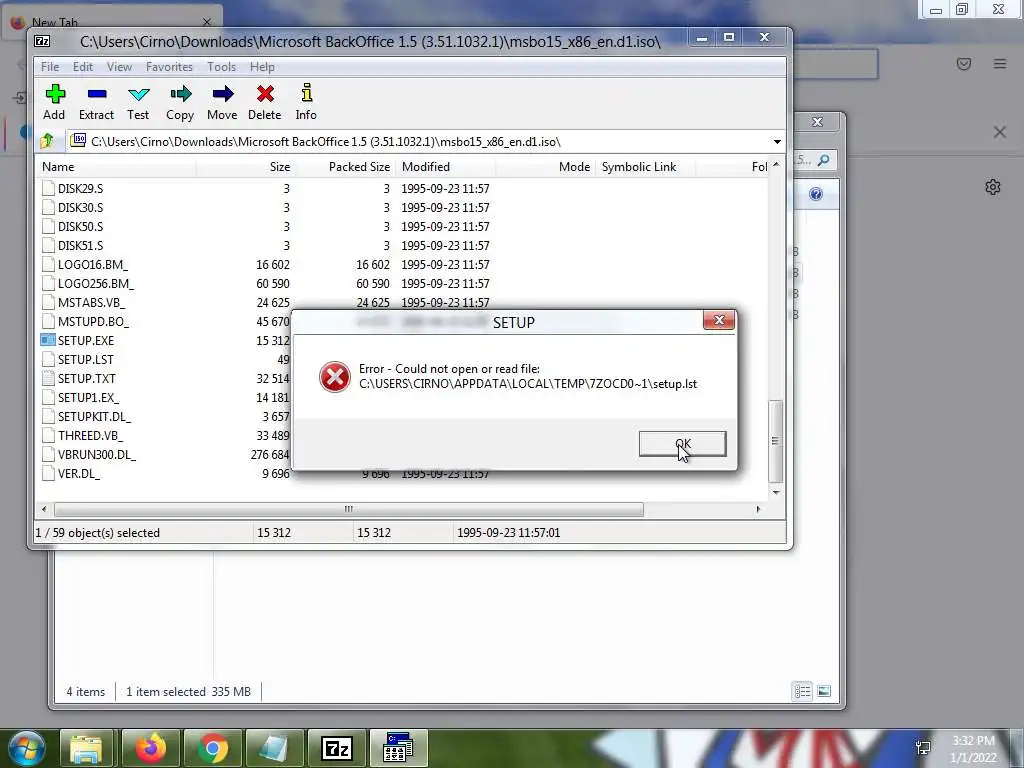The height and width of the screenshot is (768, 1024).
Task: Click the Explorer search magnifier icon
Action: [824, 159]
